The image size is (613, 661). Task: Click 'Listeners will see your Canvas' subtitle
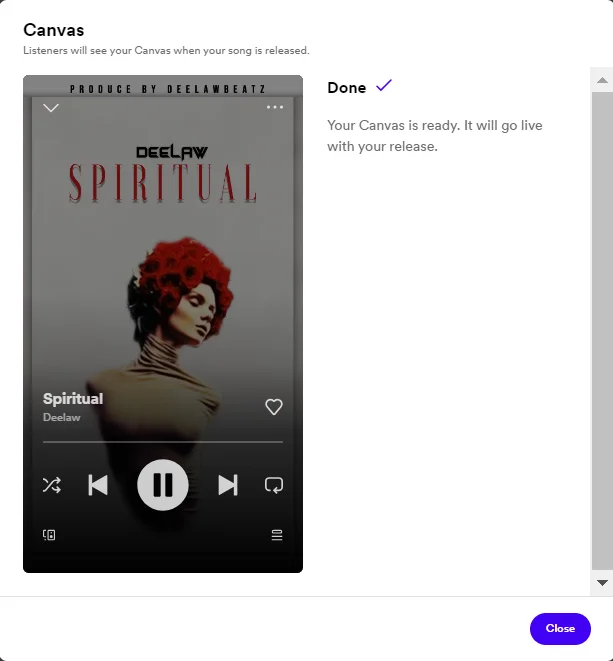[x=166, y=51]
